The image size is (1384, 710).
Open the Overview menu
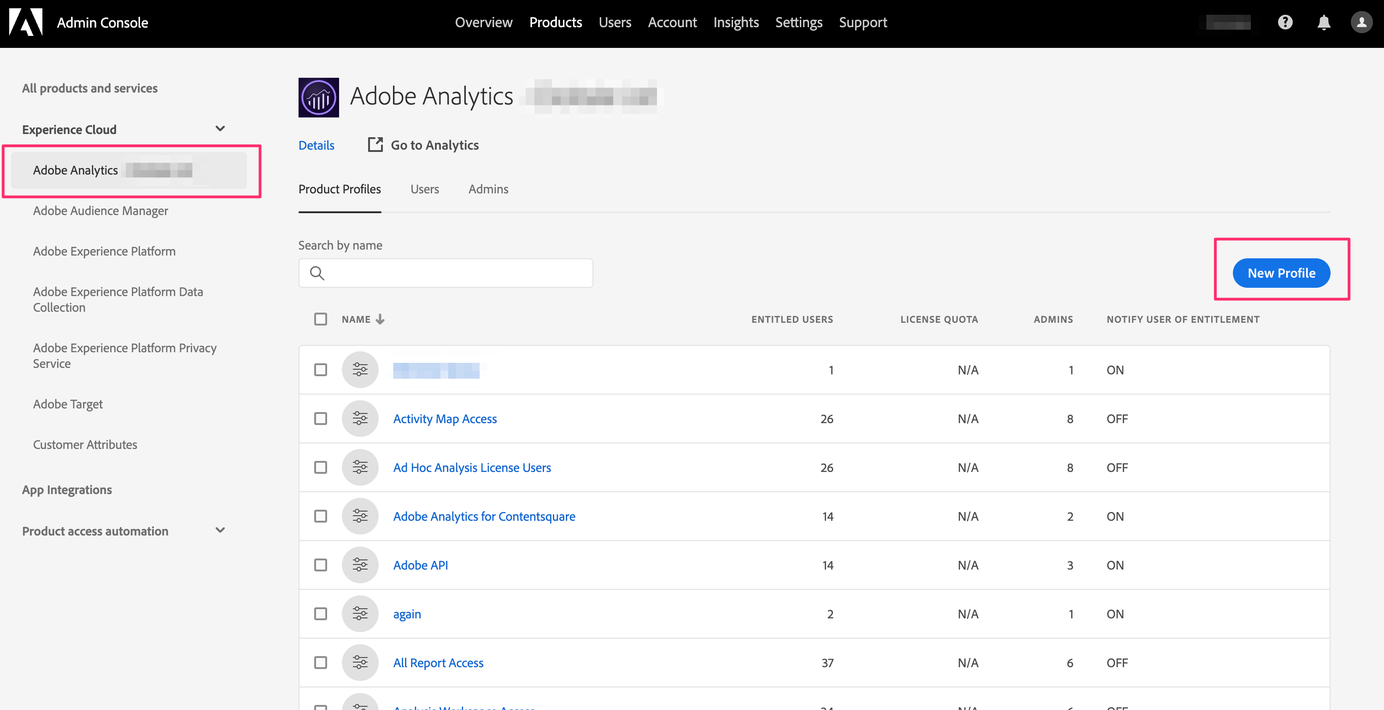(x=484, y=22)
